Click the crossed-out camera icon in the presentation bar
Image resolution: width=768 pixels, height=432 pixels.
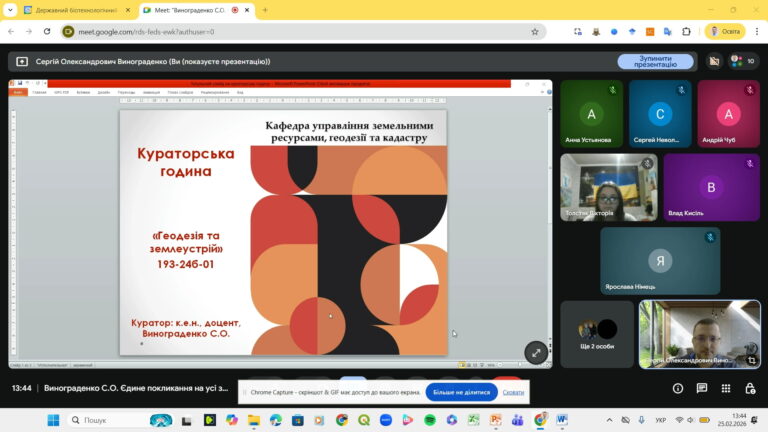click(x=714, y=61)
